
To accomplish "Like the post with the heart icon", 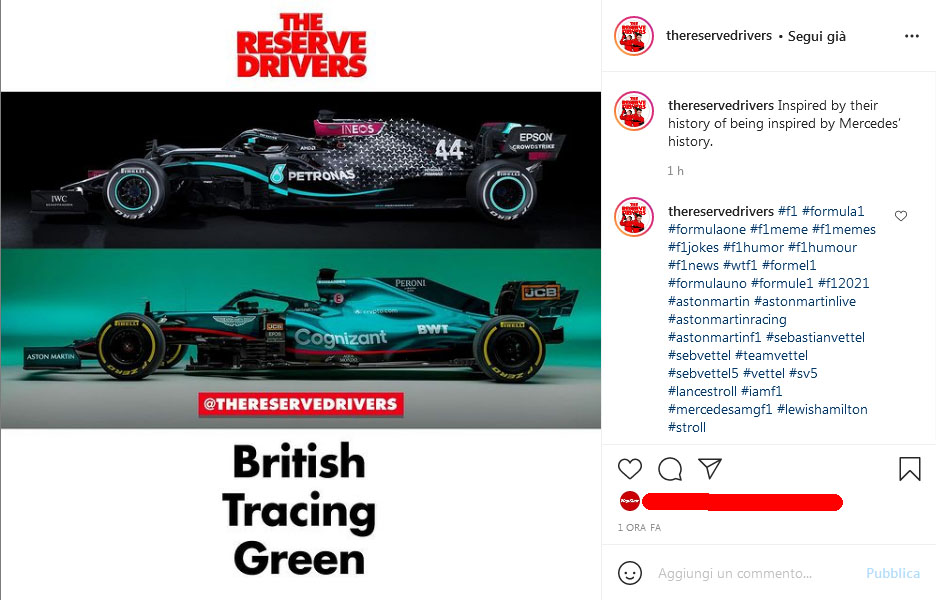I will (630, 469).
